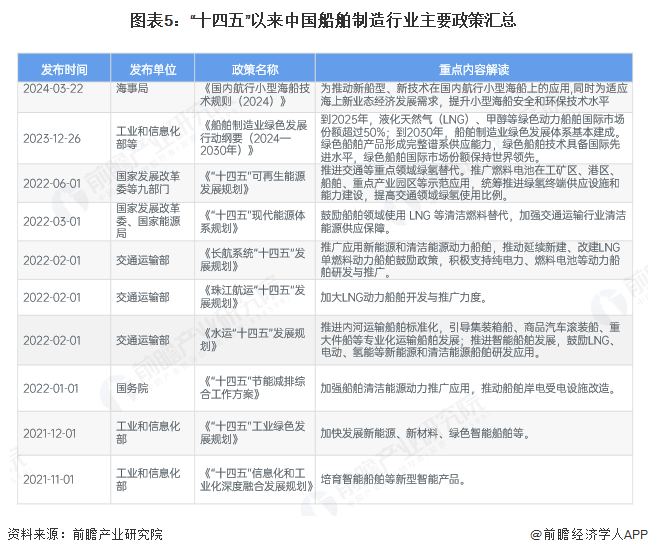Click the 发布单位 column header
Image resolution: width=648 pixels, height=555 pixels.
pos(152,69)
